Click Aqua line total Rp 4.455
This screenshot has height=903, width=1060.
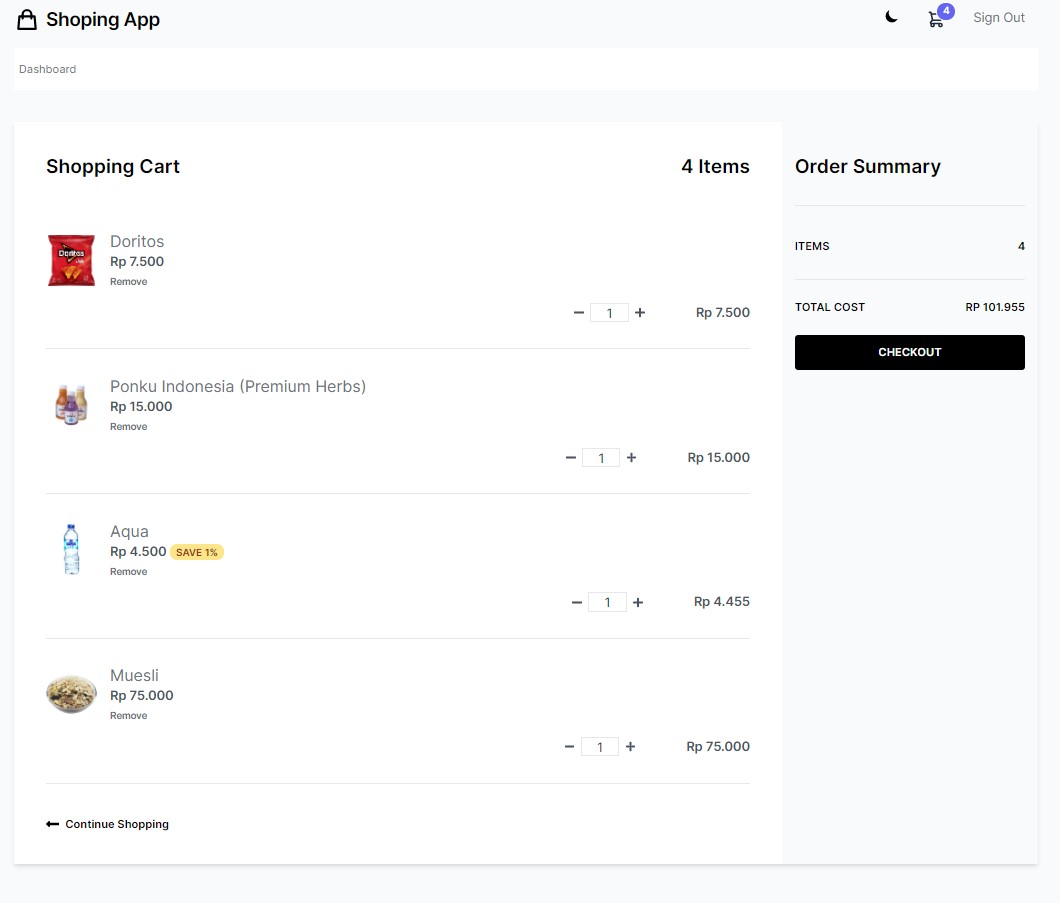721,602
